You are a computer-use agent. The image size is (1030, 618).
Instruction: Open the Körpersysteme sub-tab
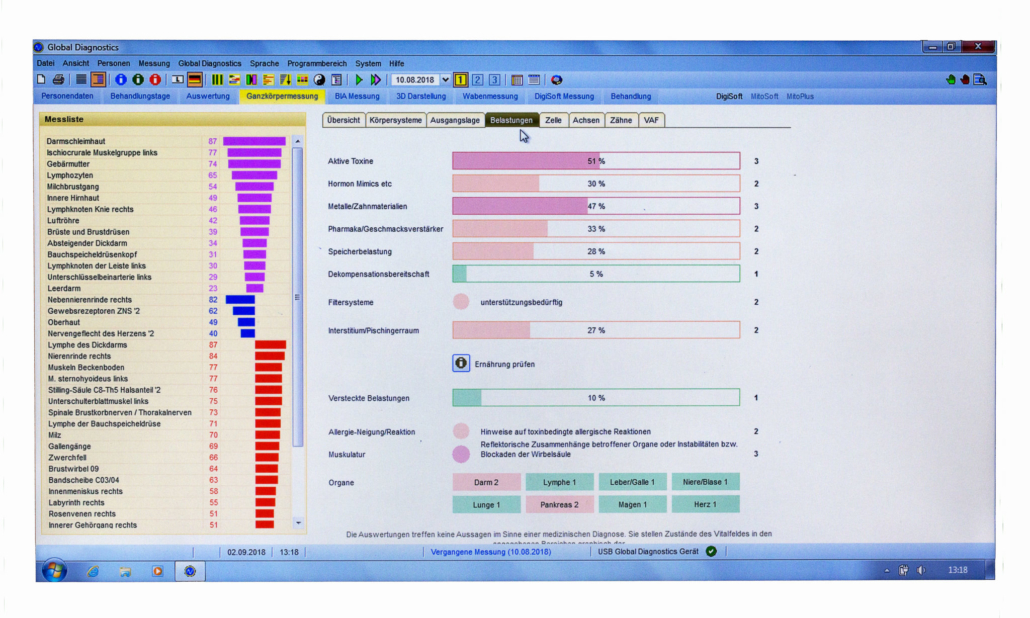coord(395,120)
